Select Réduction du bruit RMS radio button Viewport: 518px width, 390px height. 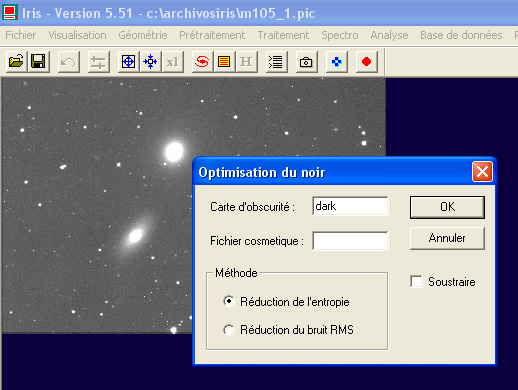(x=229, y=330)
